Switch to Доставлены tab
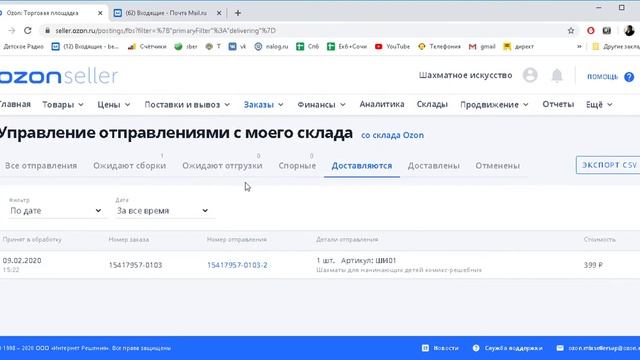This screenshot has height=360, width=640. 433,166
